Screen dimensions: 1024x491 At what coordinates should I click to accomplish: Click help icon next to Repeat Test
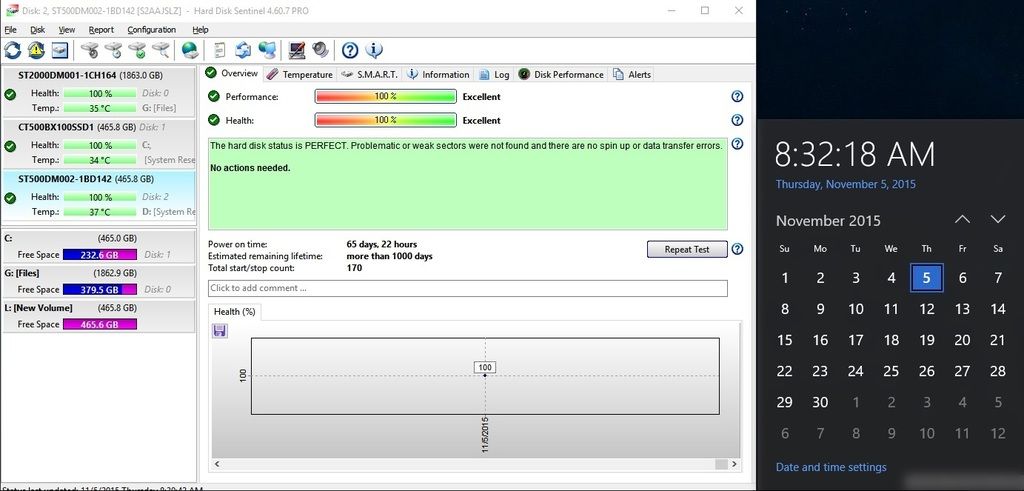click(x=737, y=249)
